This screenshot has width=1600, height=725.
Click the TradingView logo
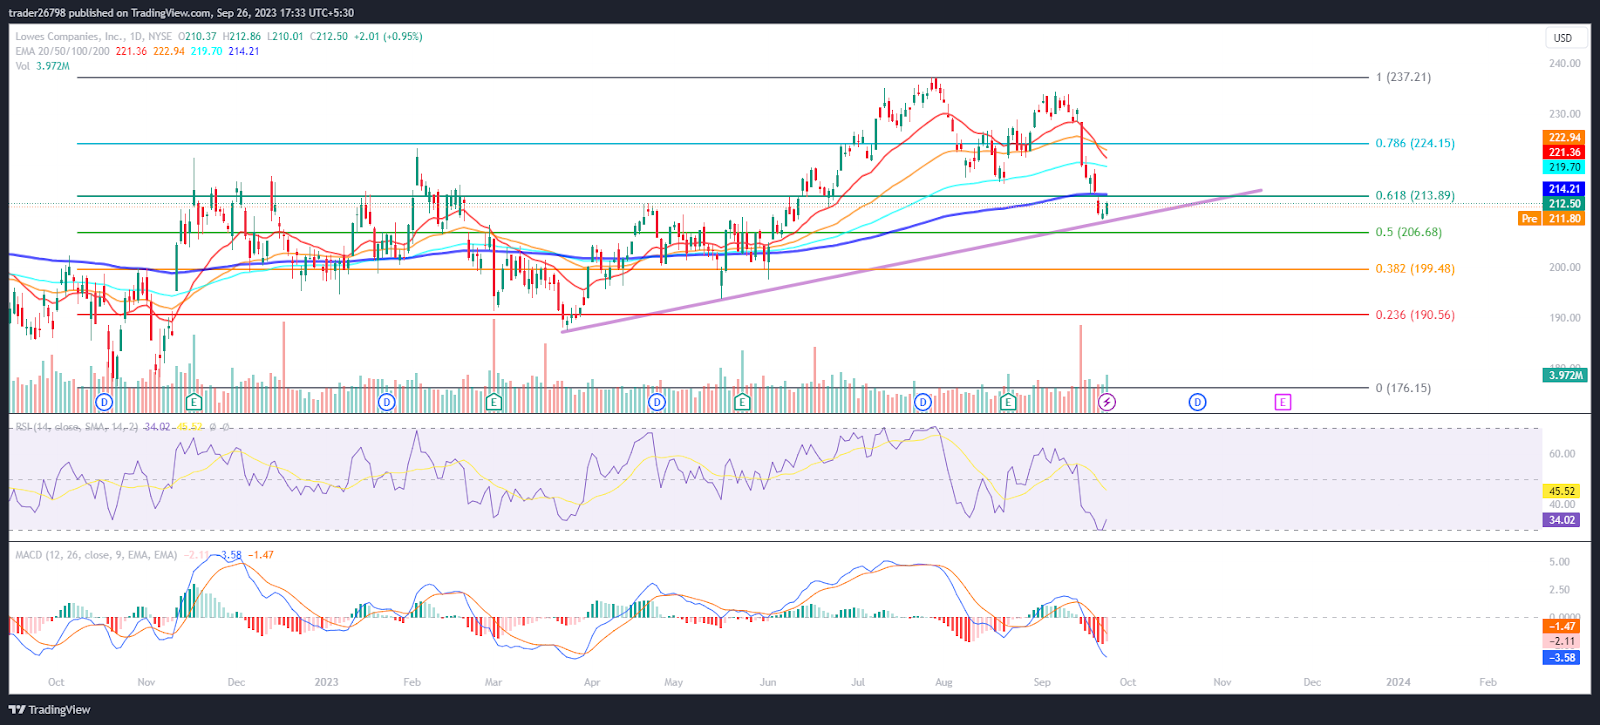pos(49,710)
